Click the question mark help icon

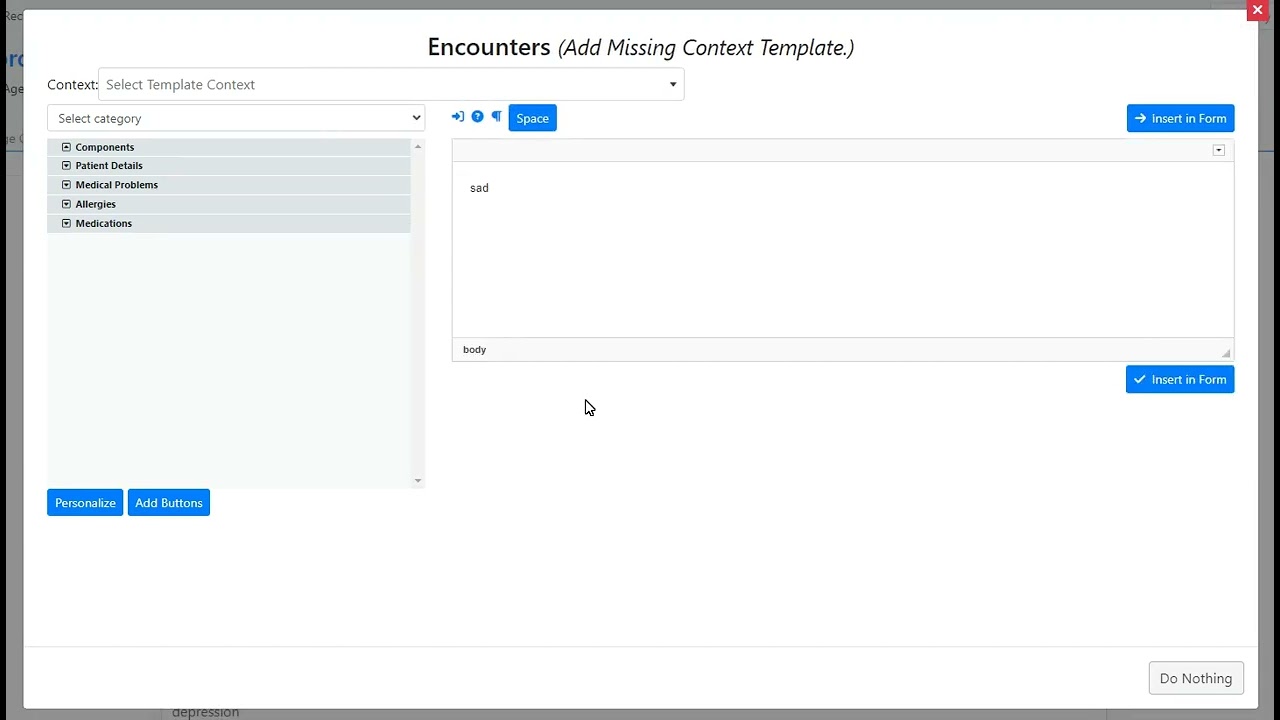(x=477, y=117)
